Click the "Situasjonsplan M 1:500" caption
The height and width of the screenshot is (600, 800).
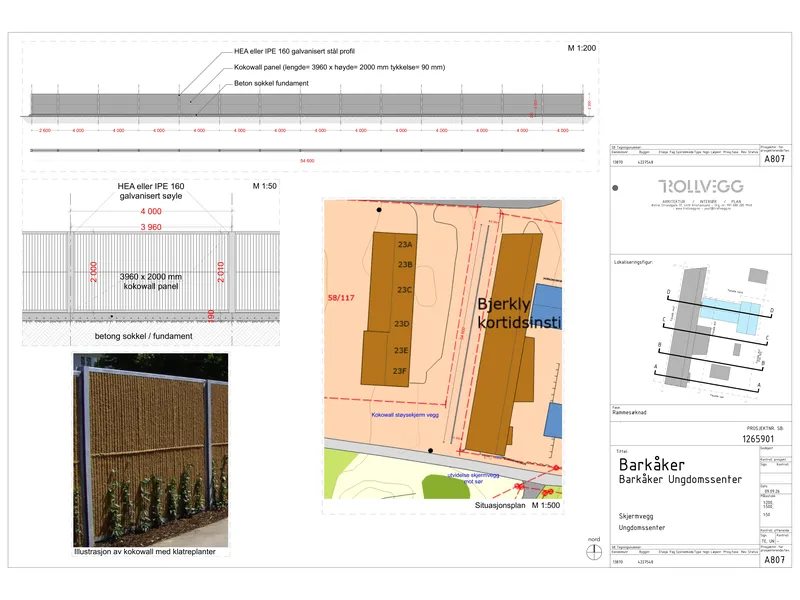pos(517,505)
